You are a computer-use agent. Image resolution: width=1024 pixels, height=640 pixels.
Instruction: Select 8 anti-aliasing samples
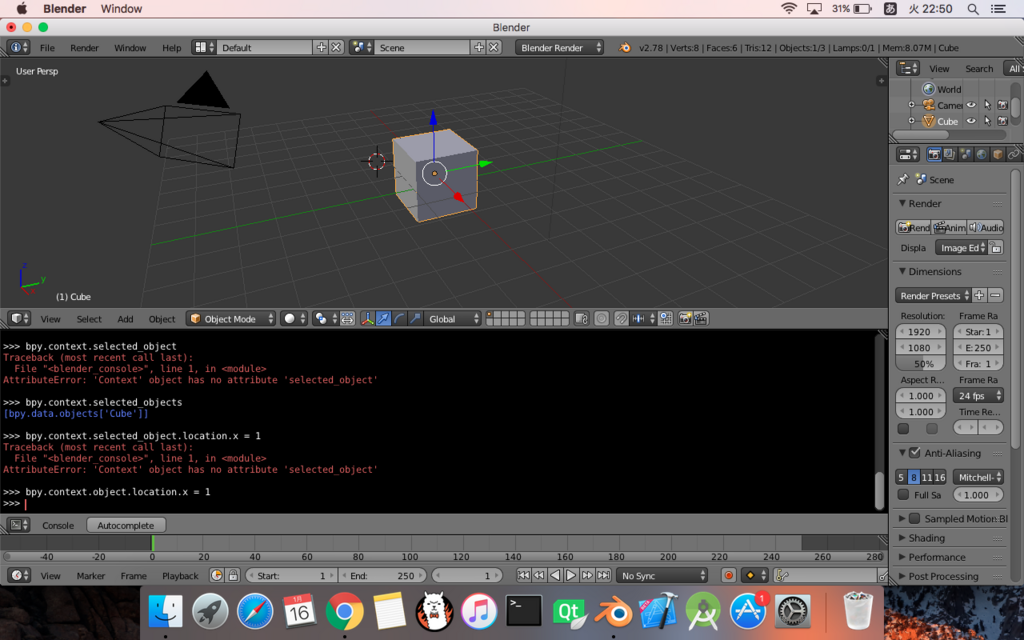pyautogui.click(x=914, y=477)
